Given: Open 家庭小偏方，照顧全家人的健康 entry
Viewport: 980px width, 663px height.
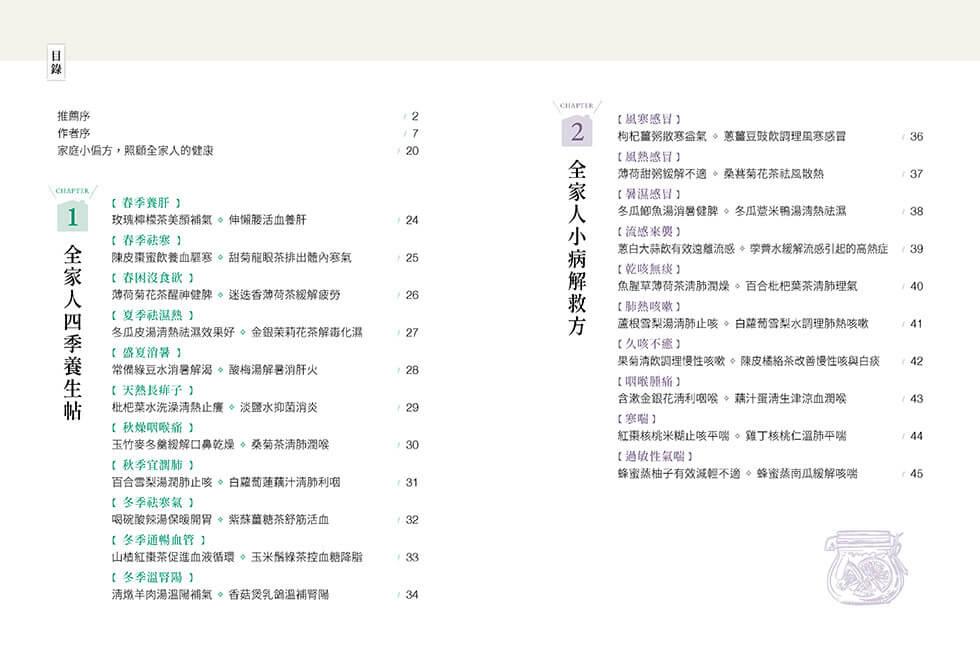Looking at the screenshot, I should (x=136, y=150).
